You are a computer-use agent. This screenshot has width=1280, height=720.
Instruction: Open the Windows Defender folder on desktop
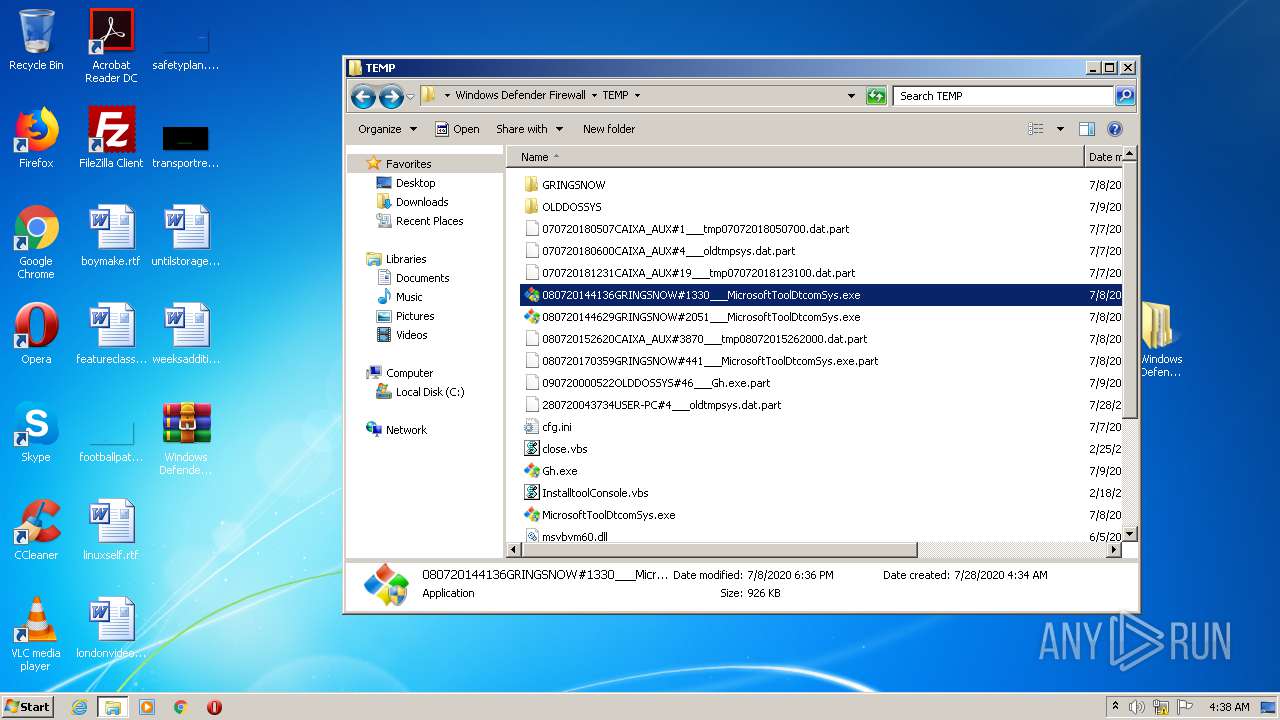(1160, 340)
